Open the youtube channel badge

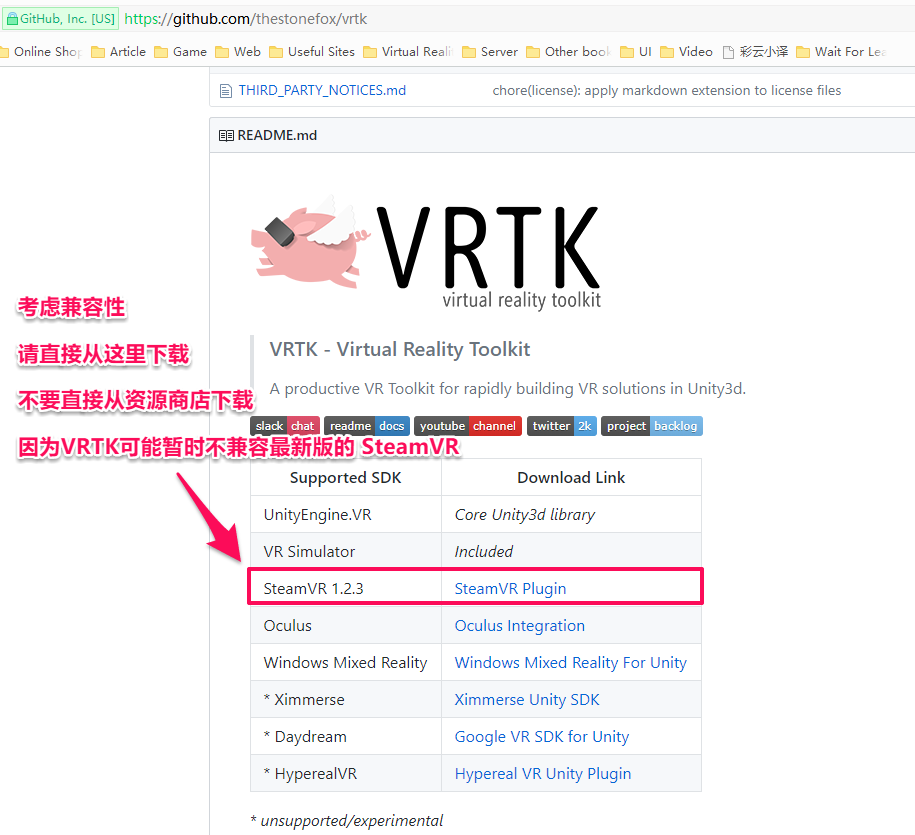[x=467, y=425]
